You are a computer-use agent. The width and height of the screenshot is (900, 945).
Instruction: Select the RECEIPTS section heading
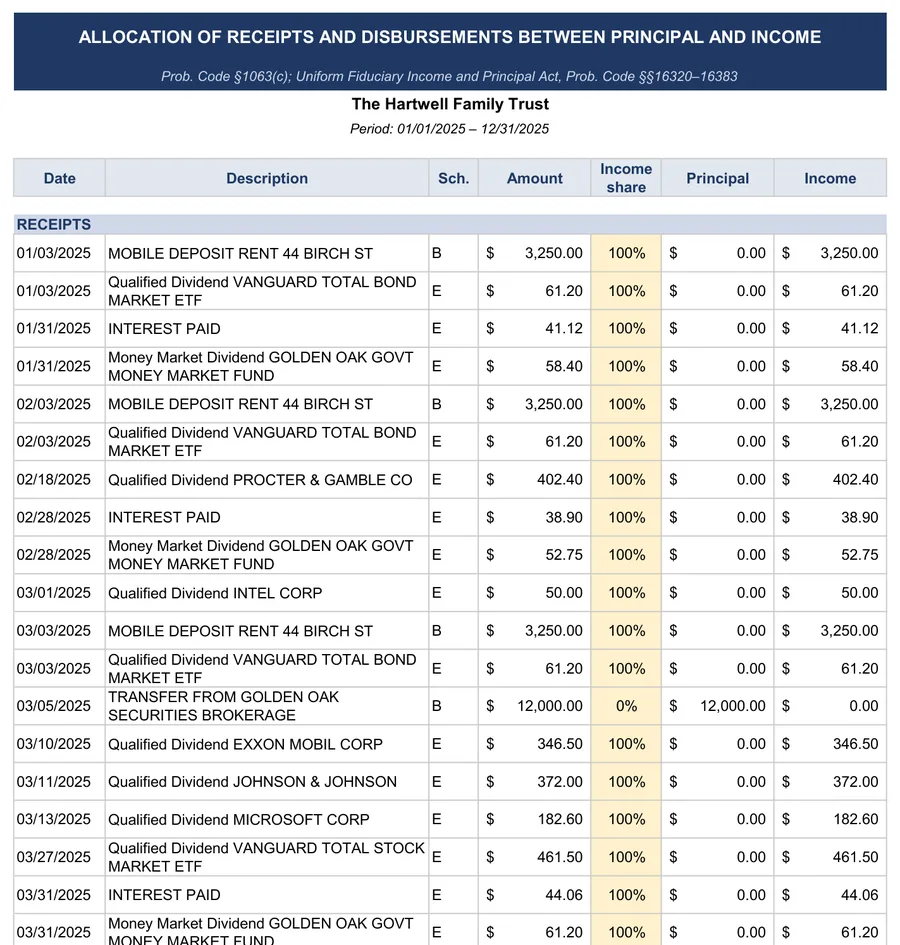click(x=54, y=225)
